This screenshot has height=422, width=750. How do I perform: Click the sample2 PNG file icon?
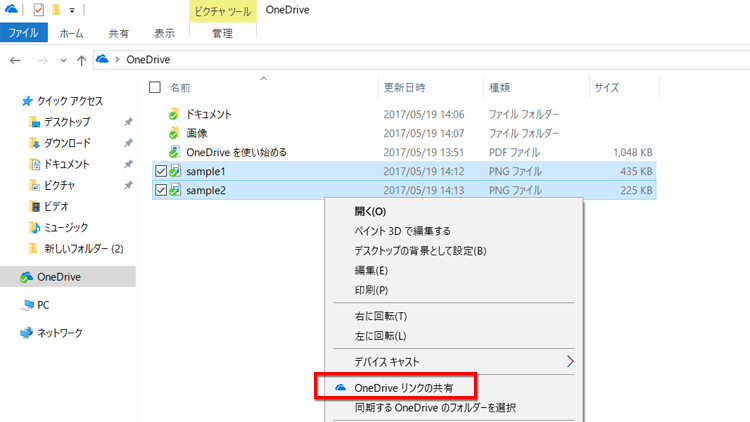coord(175,190)
